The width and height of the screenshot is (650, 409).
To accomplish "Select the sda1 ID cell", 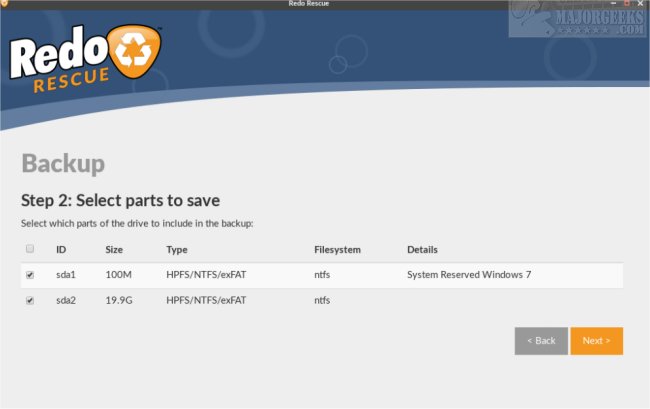I will (66, 275).
